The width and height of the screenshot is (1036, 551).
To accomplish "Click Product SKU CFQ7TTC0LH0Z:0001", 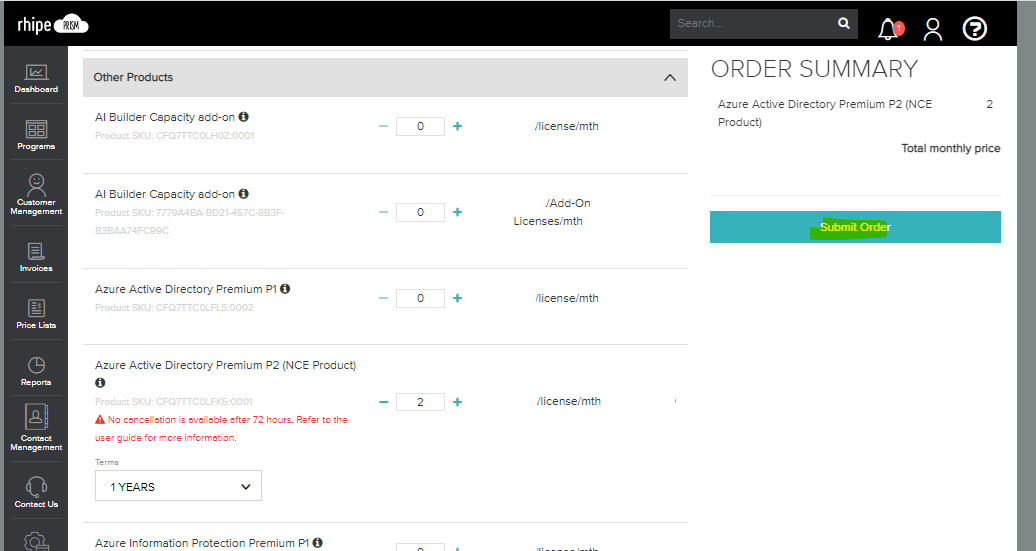I will coord(174,135).
